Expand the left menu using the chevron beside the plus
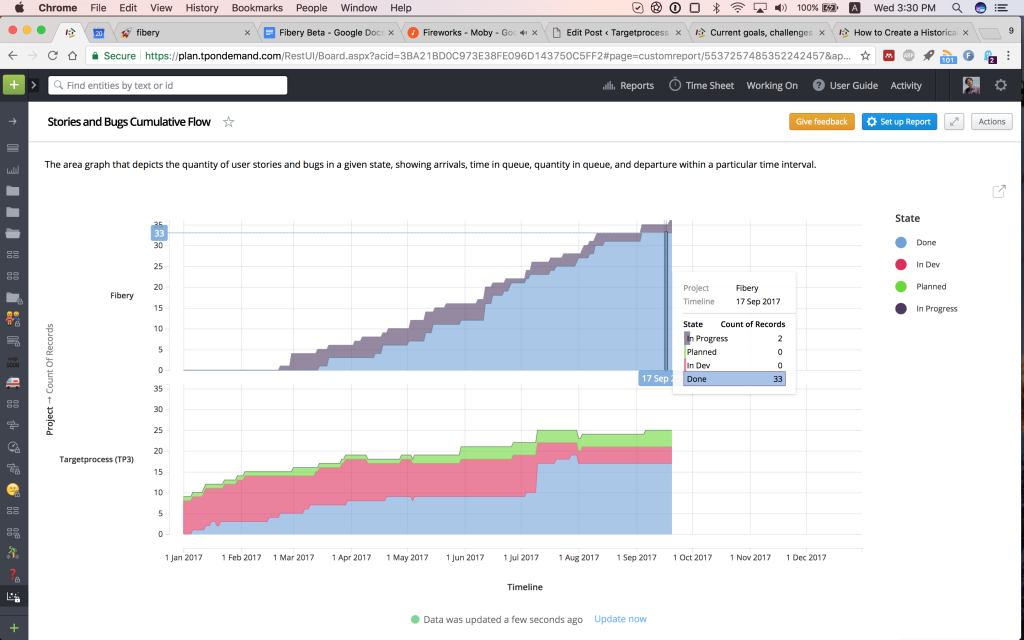The image size is (1024, 640). [34, 85]
